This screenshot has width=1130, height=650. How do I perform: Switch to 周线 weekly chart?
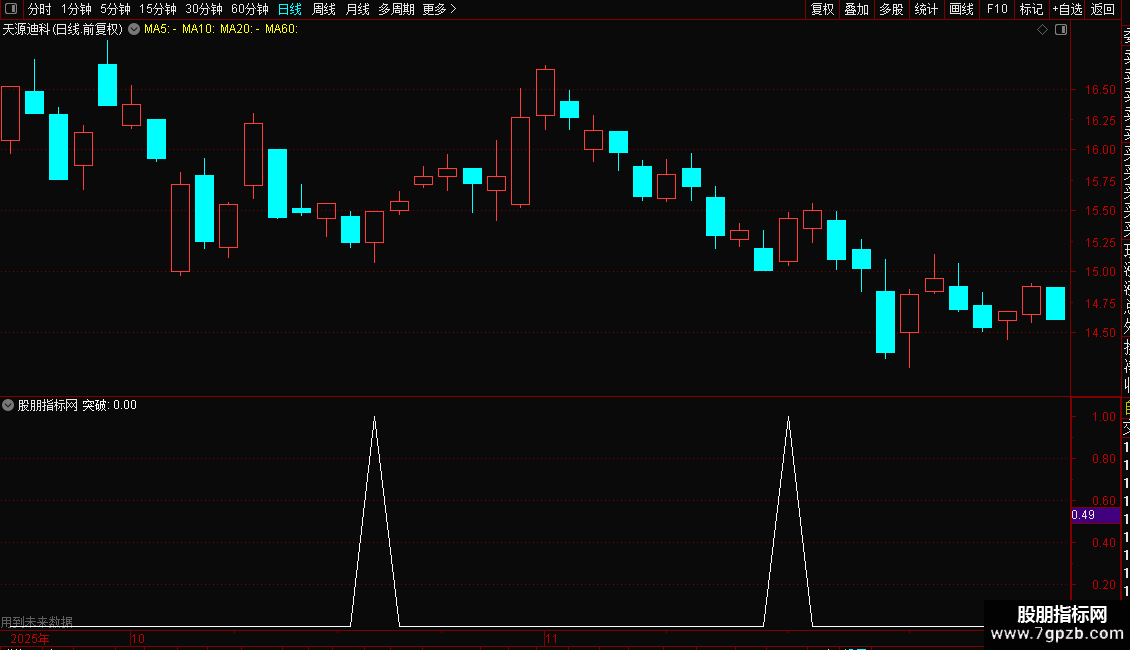pos(324,9)
